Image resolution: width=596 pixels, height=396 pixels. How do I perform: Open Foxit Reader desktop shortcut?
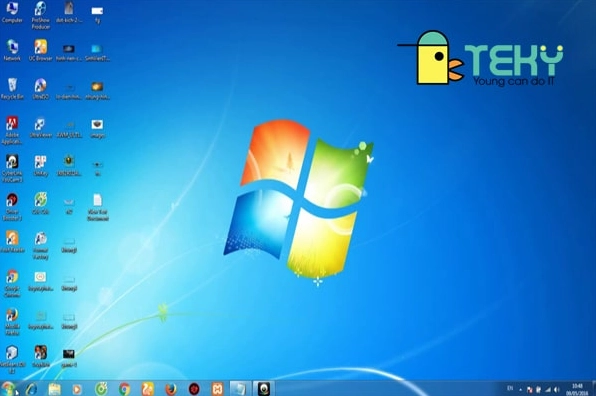(12, 242)
